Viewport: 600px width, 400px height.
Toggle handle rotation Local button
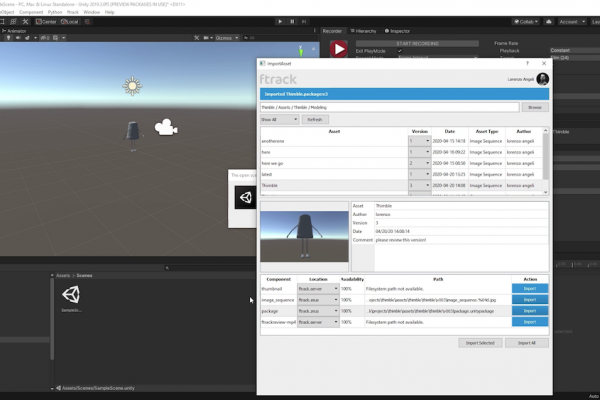coord(70,21)
